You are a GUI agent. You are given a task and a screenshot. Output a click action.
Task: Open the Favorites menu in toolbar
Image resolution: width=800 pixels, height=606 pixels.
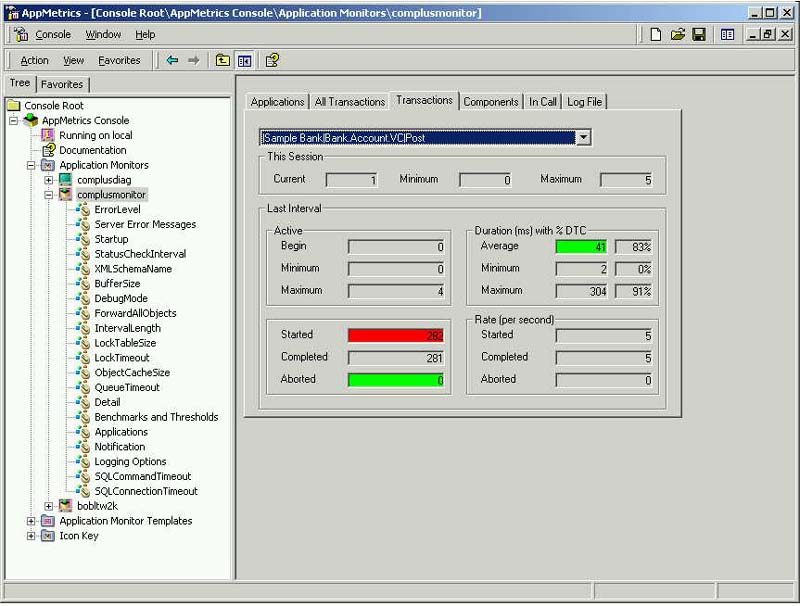119,61
